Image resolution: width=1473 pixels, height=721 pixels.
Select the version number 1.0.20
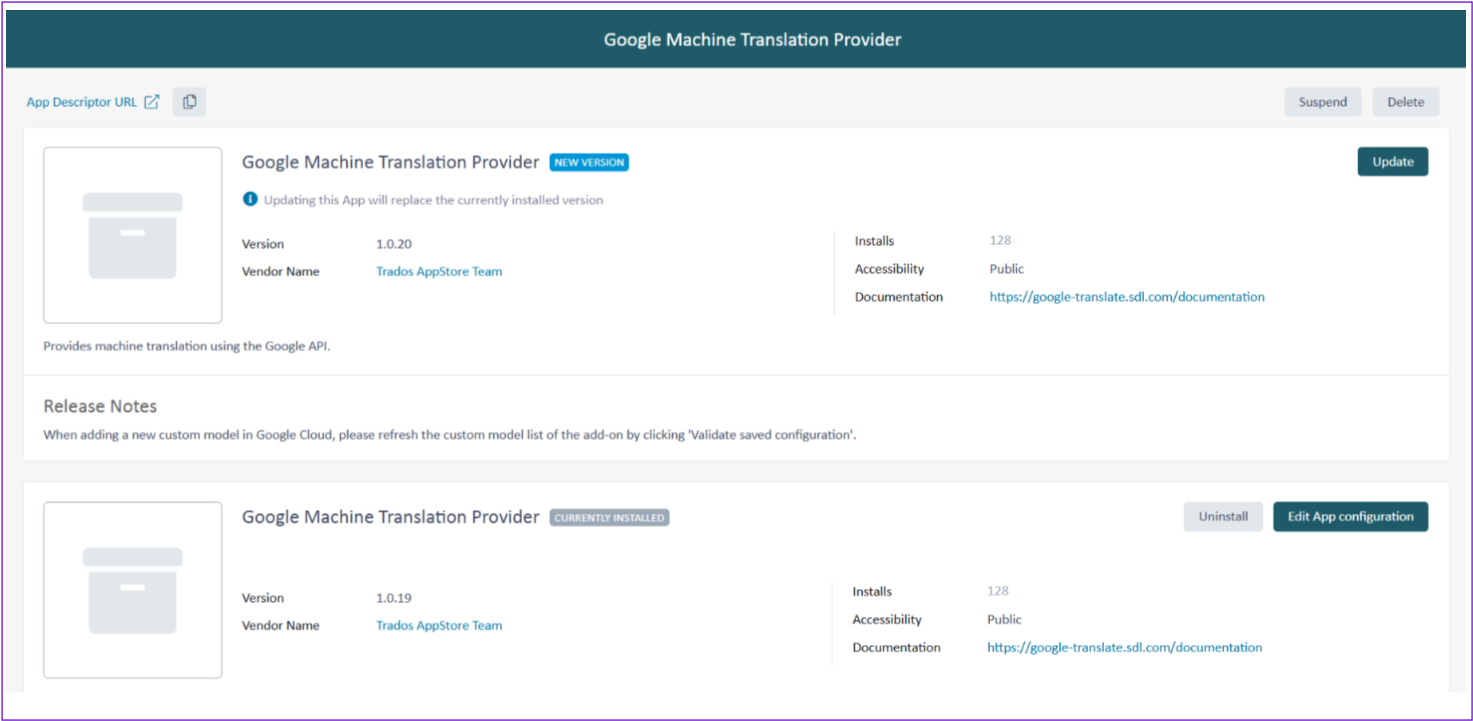pyautogui.click(x=394, y=244)
